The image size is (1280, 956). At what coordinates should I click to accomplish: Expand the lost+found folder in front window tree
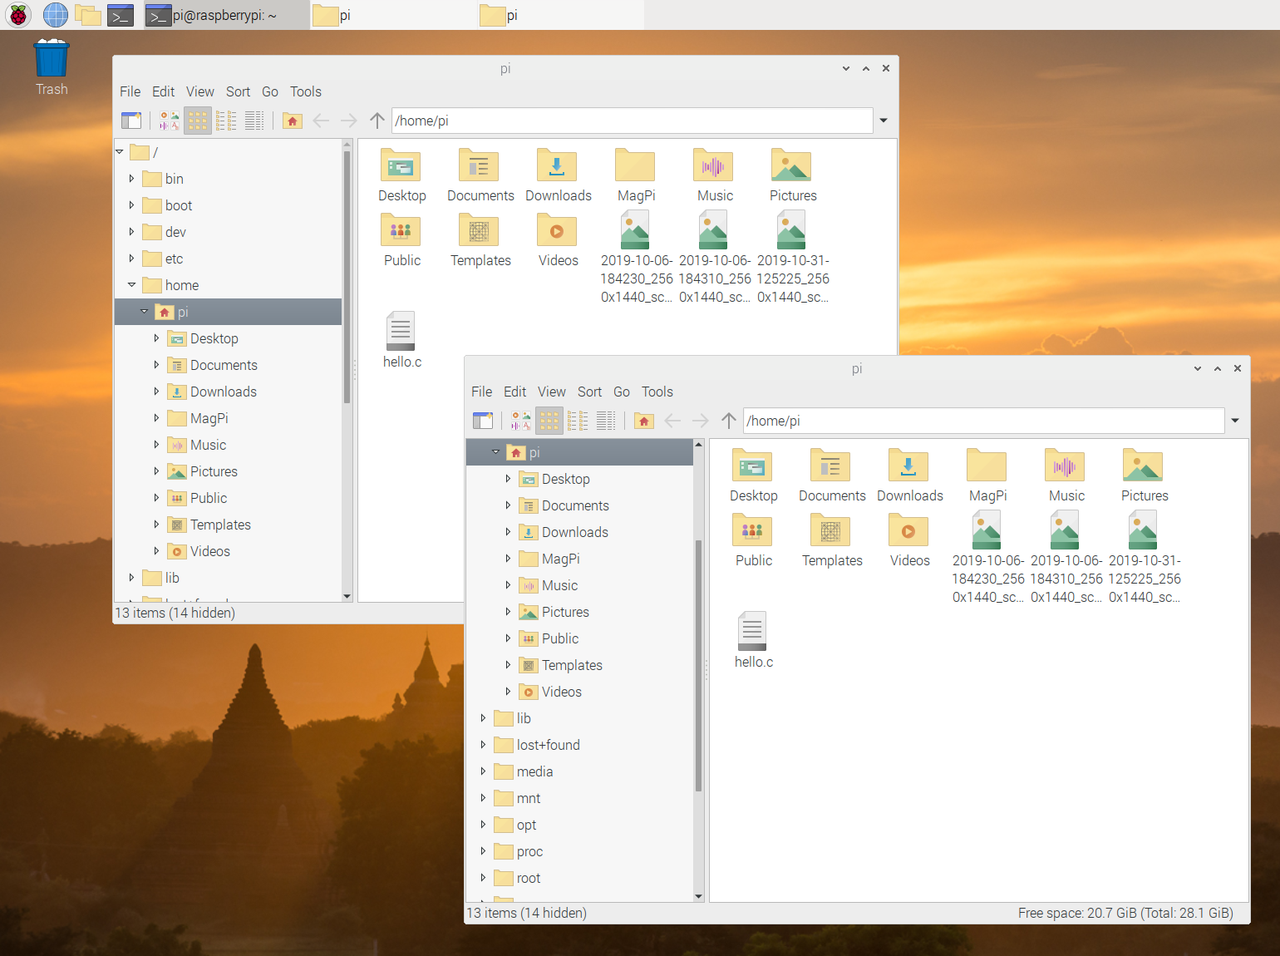click(483, 745)
